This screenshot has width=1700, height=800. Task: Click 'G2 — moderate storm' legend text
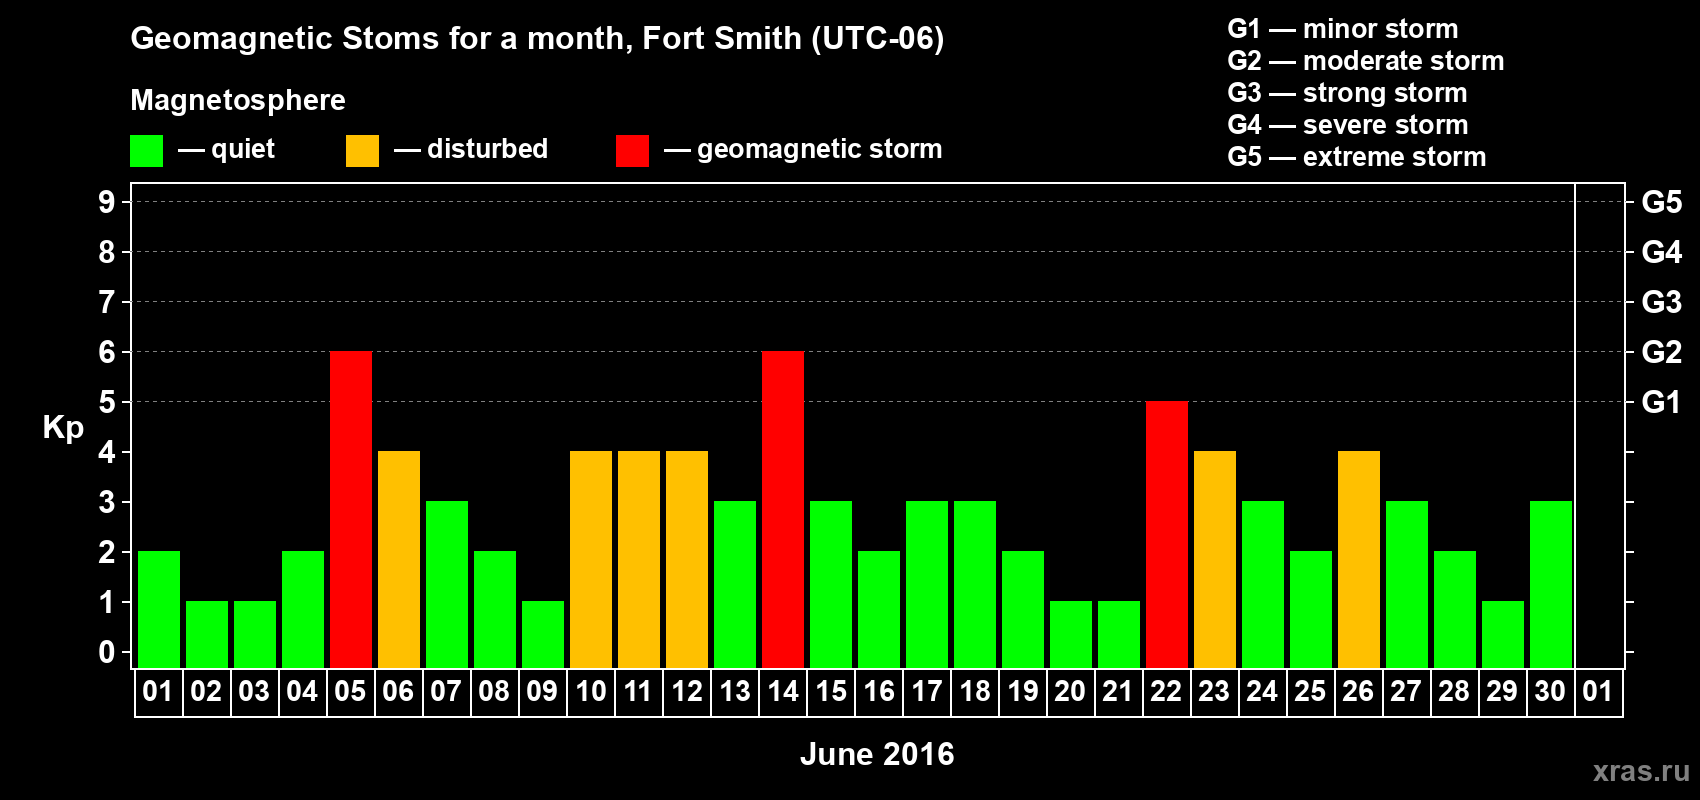[1366, 61]
